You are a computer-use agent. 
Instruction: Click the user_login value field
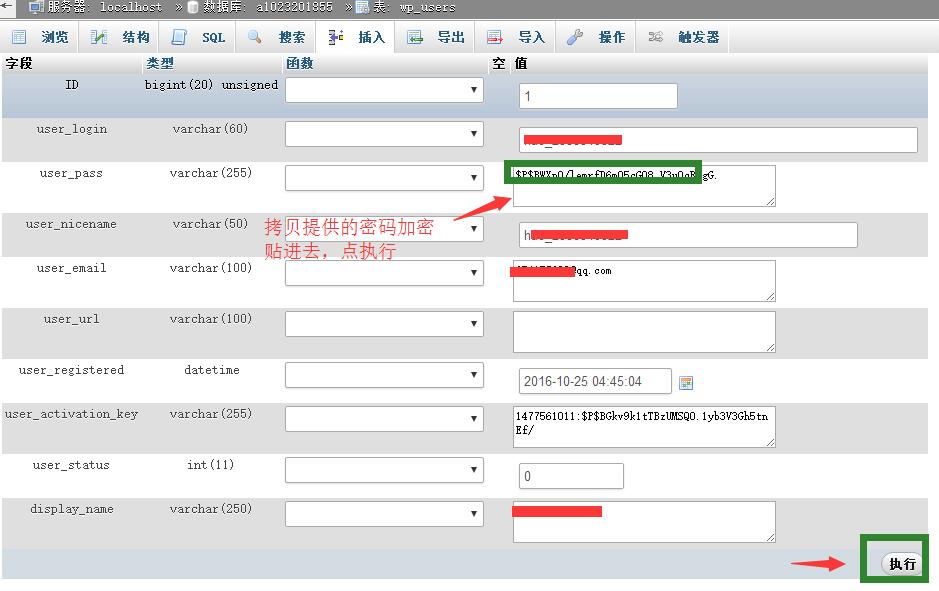pos(718,140)
